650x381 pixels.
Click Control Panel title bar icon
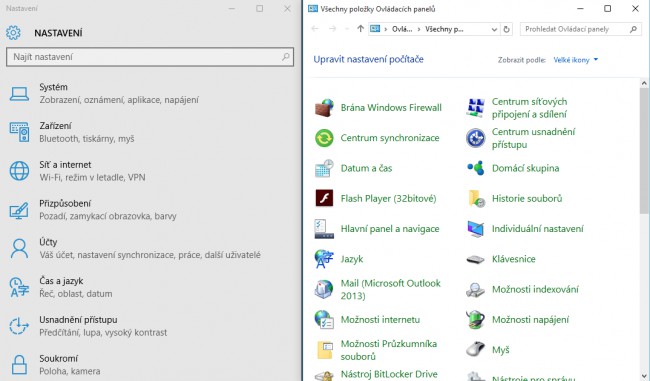[313, 9]
